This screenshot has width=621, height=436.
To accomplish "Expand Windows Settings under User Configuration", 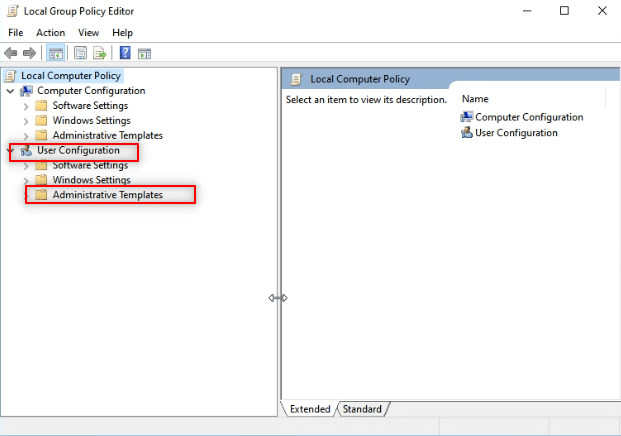I will (26, 181).
